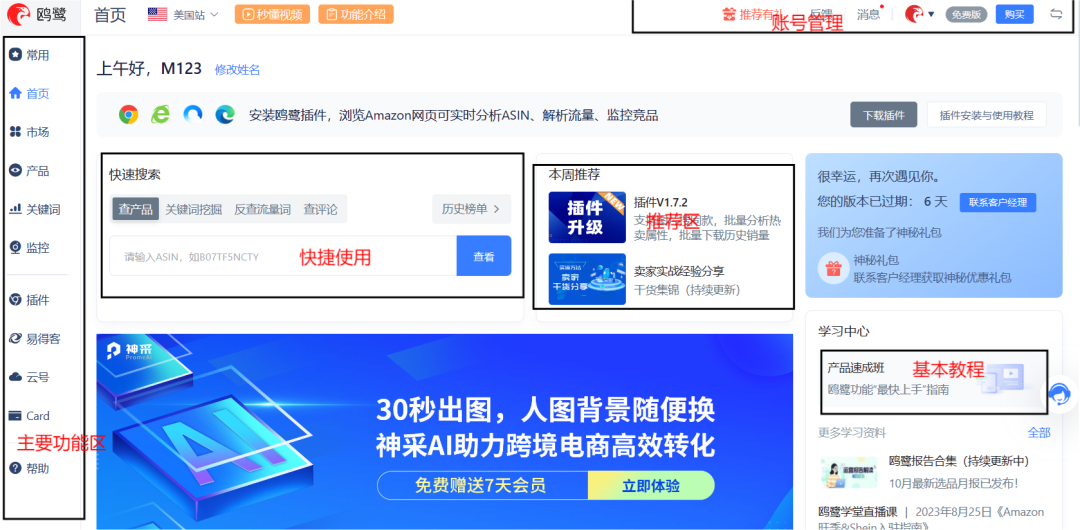Expand the 历史榜单 chevron button
Image resolution: width=1080 pixels, height=530 pixels.
tap(472, 209)
